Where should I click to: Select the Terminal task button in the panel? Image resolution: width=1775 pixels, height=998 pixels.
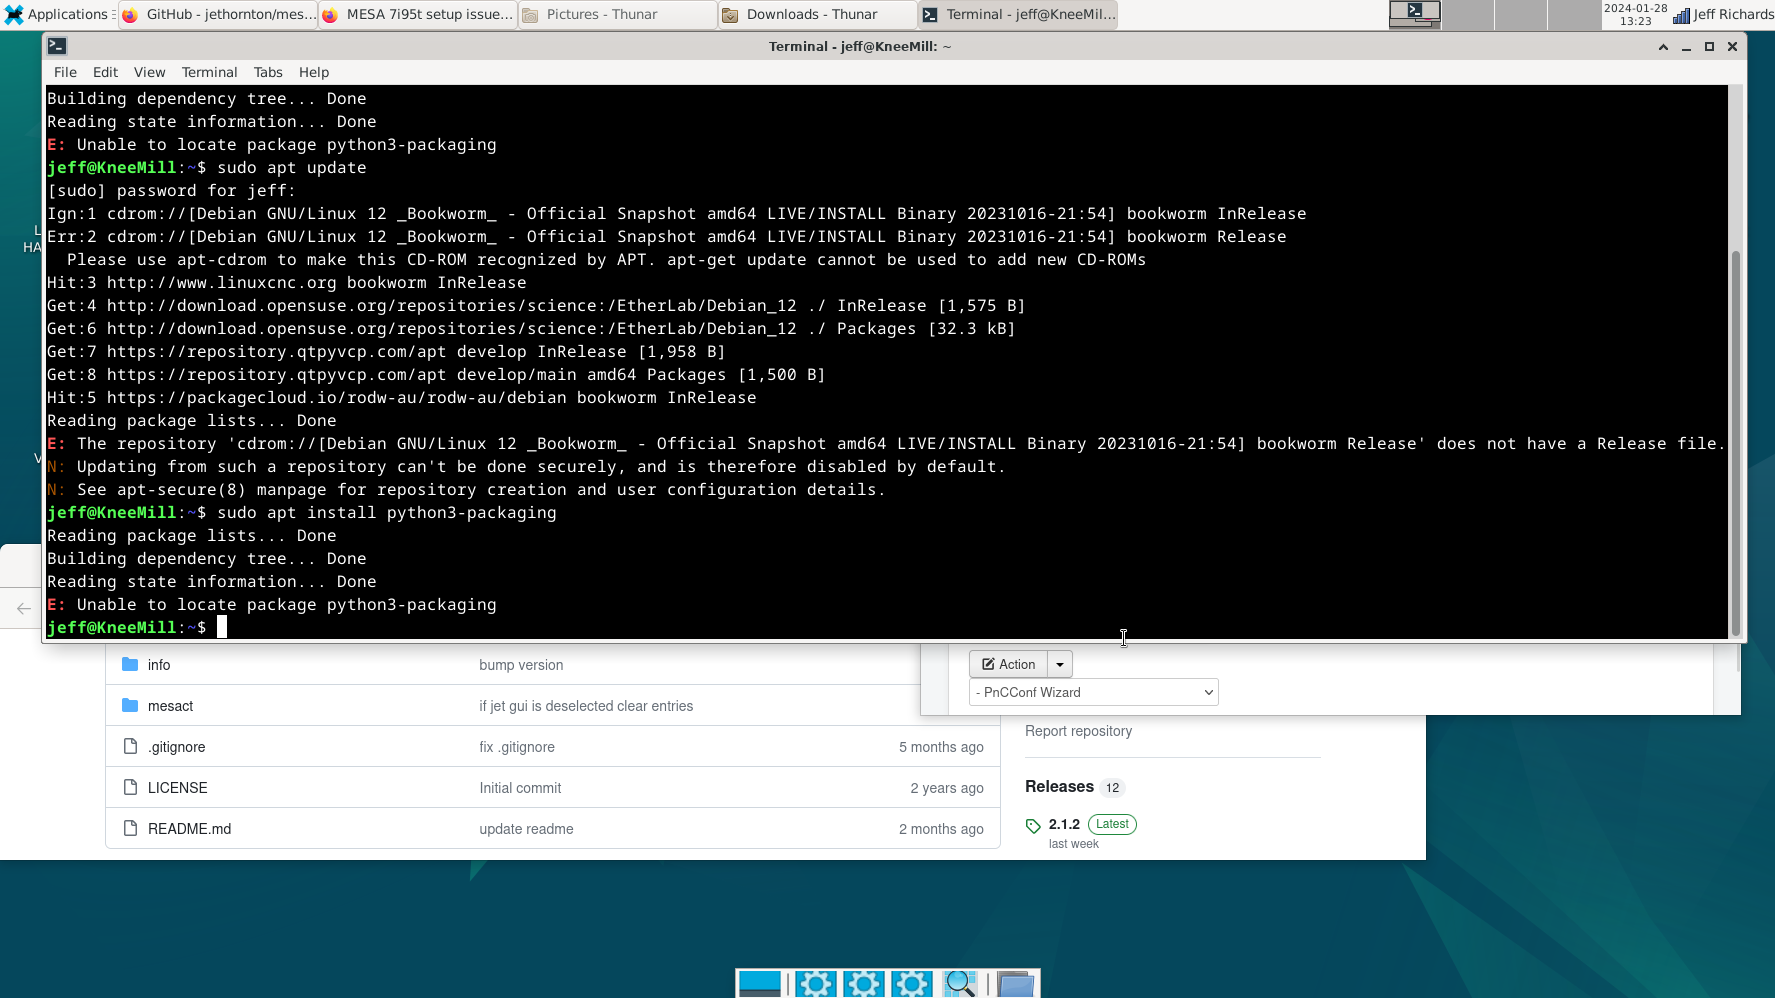[1018, 14]
